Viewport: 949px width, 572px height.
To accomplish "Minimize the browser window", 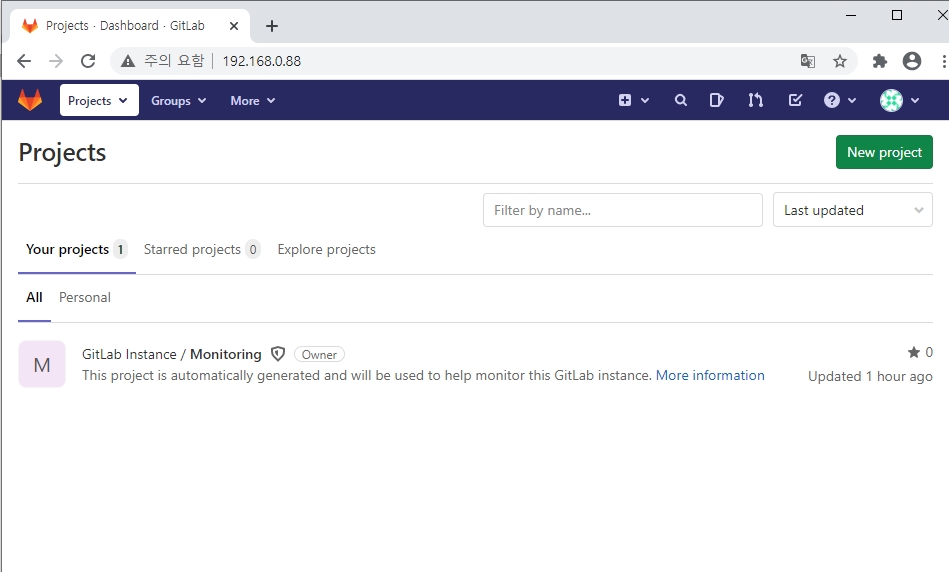I will [x=851, y=15].
